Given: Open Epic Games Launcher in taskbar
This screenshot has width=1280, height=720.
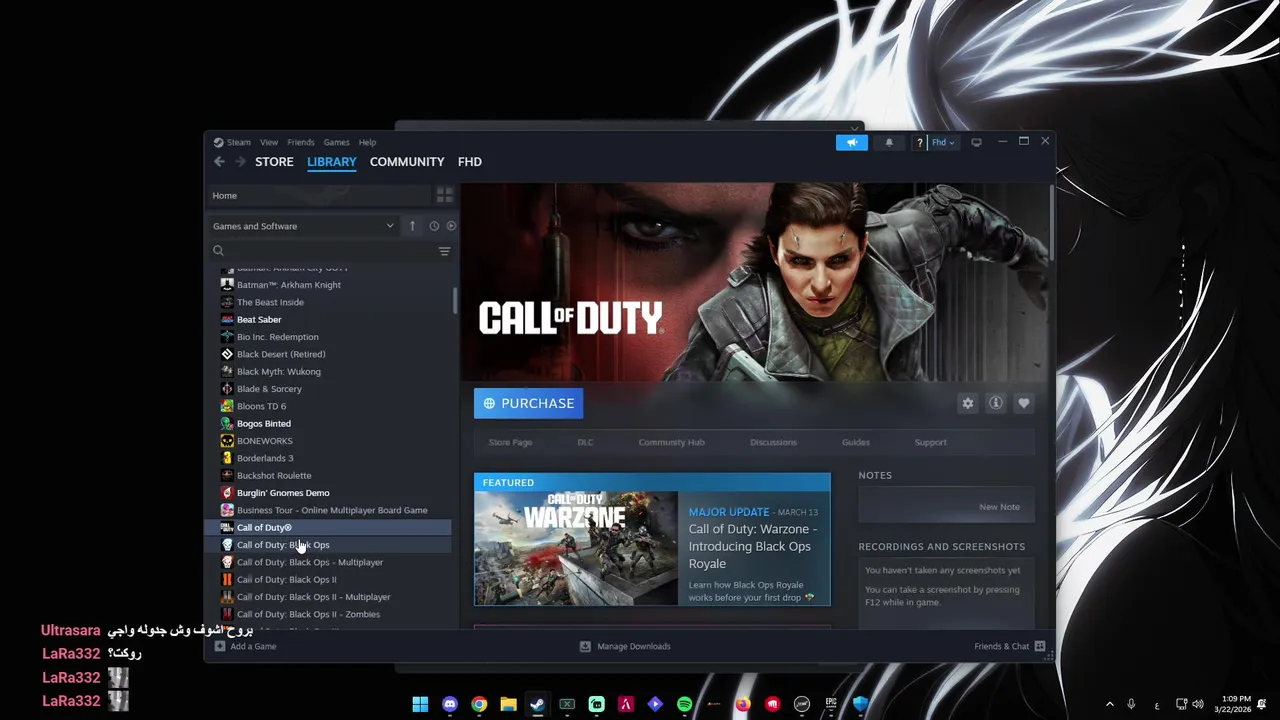Looking at the screenshot, I should pyautogui.click(x=831, y=704).
